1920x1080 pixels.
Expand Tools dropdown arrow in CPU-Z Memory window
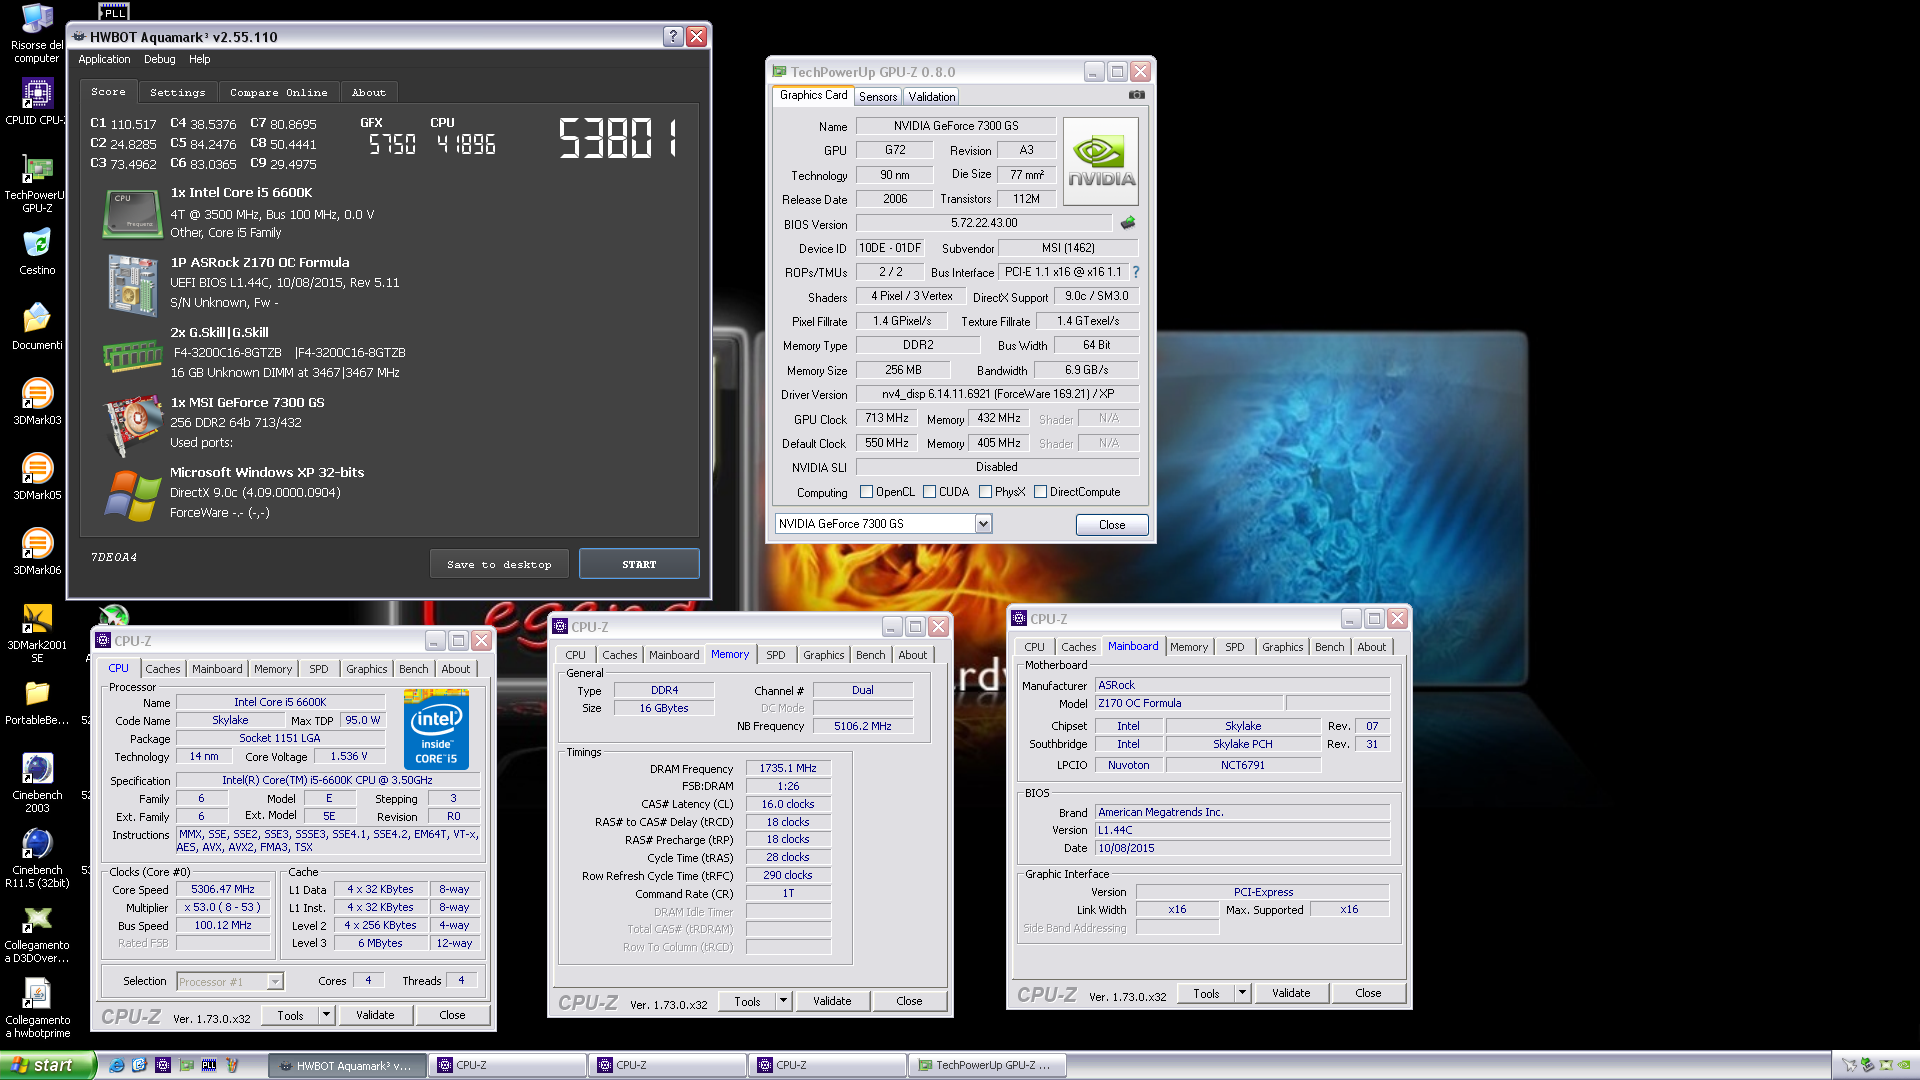(x=783, y=1001)
